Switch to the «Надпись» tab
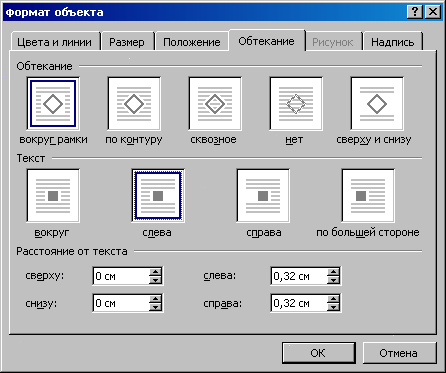Image resolution: width=446 pixels, height=373 pixels. (x=393, y=42)
